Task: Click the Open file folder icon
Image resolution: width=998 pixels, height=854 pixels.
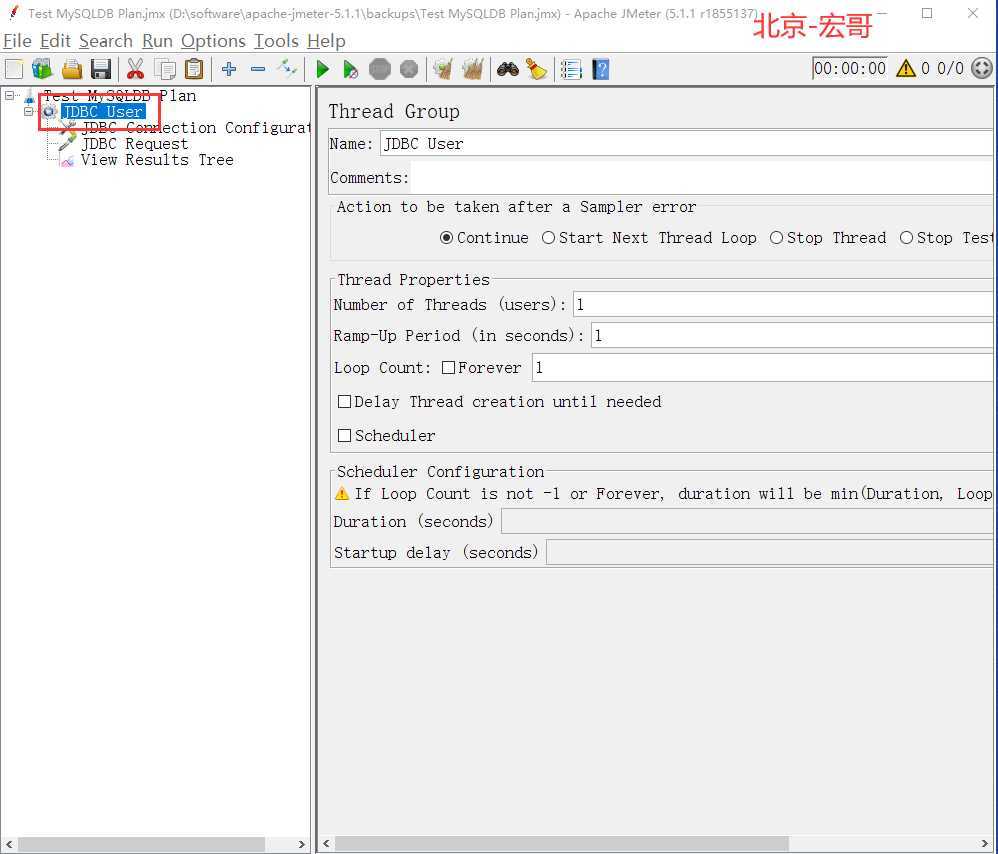Action: [72, 69]
